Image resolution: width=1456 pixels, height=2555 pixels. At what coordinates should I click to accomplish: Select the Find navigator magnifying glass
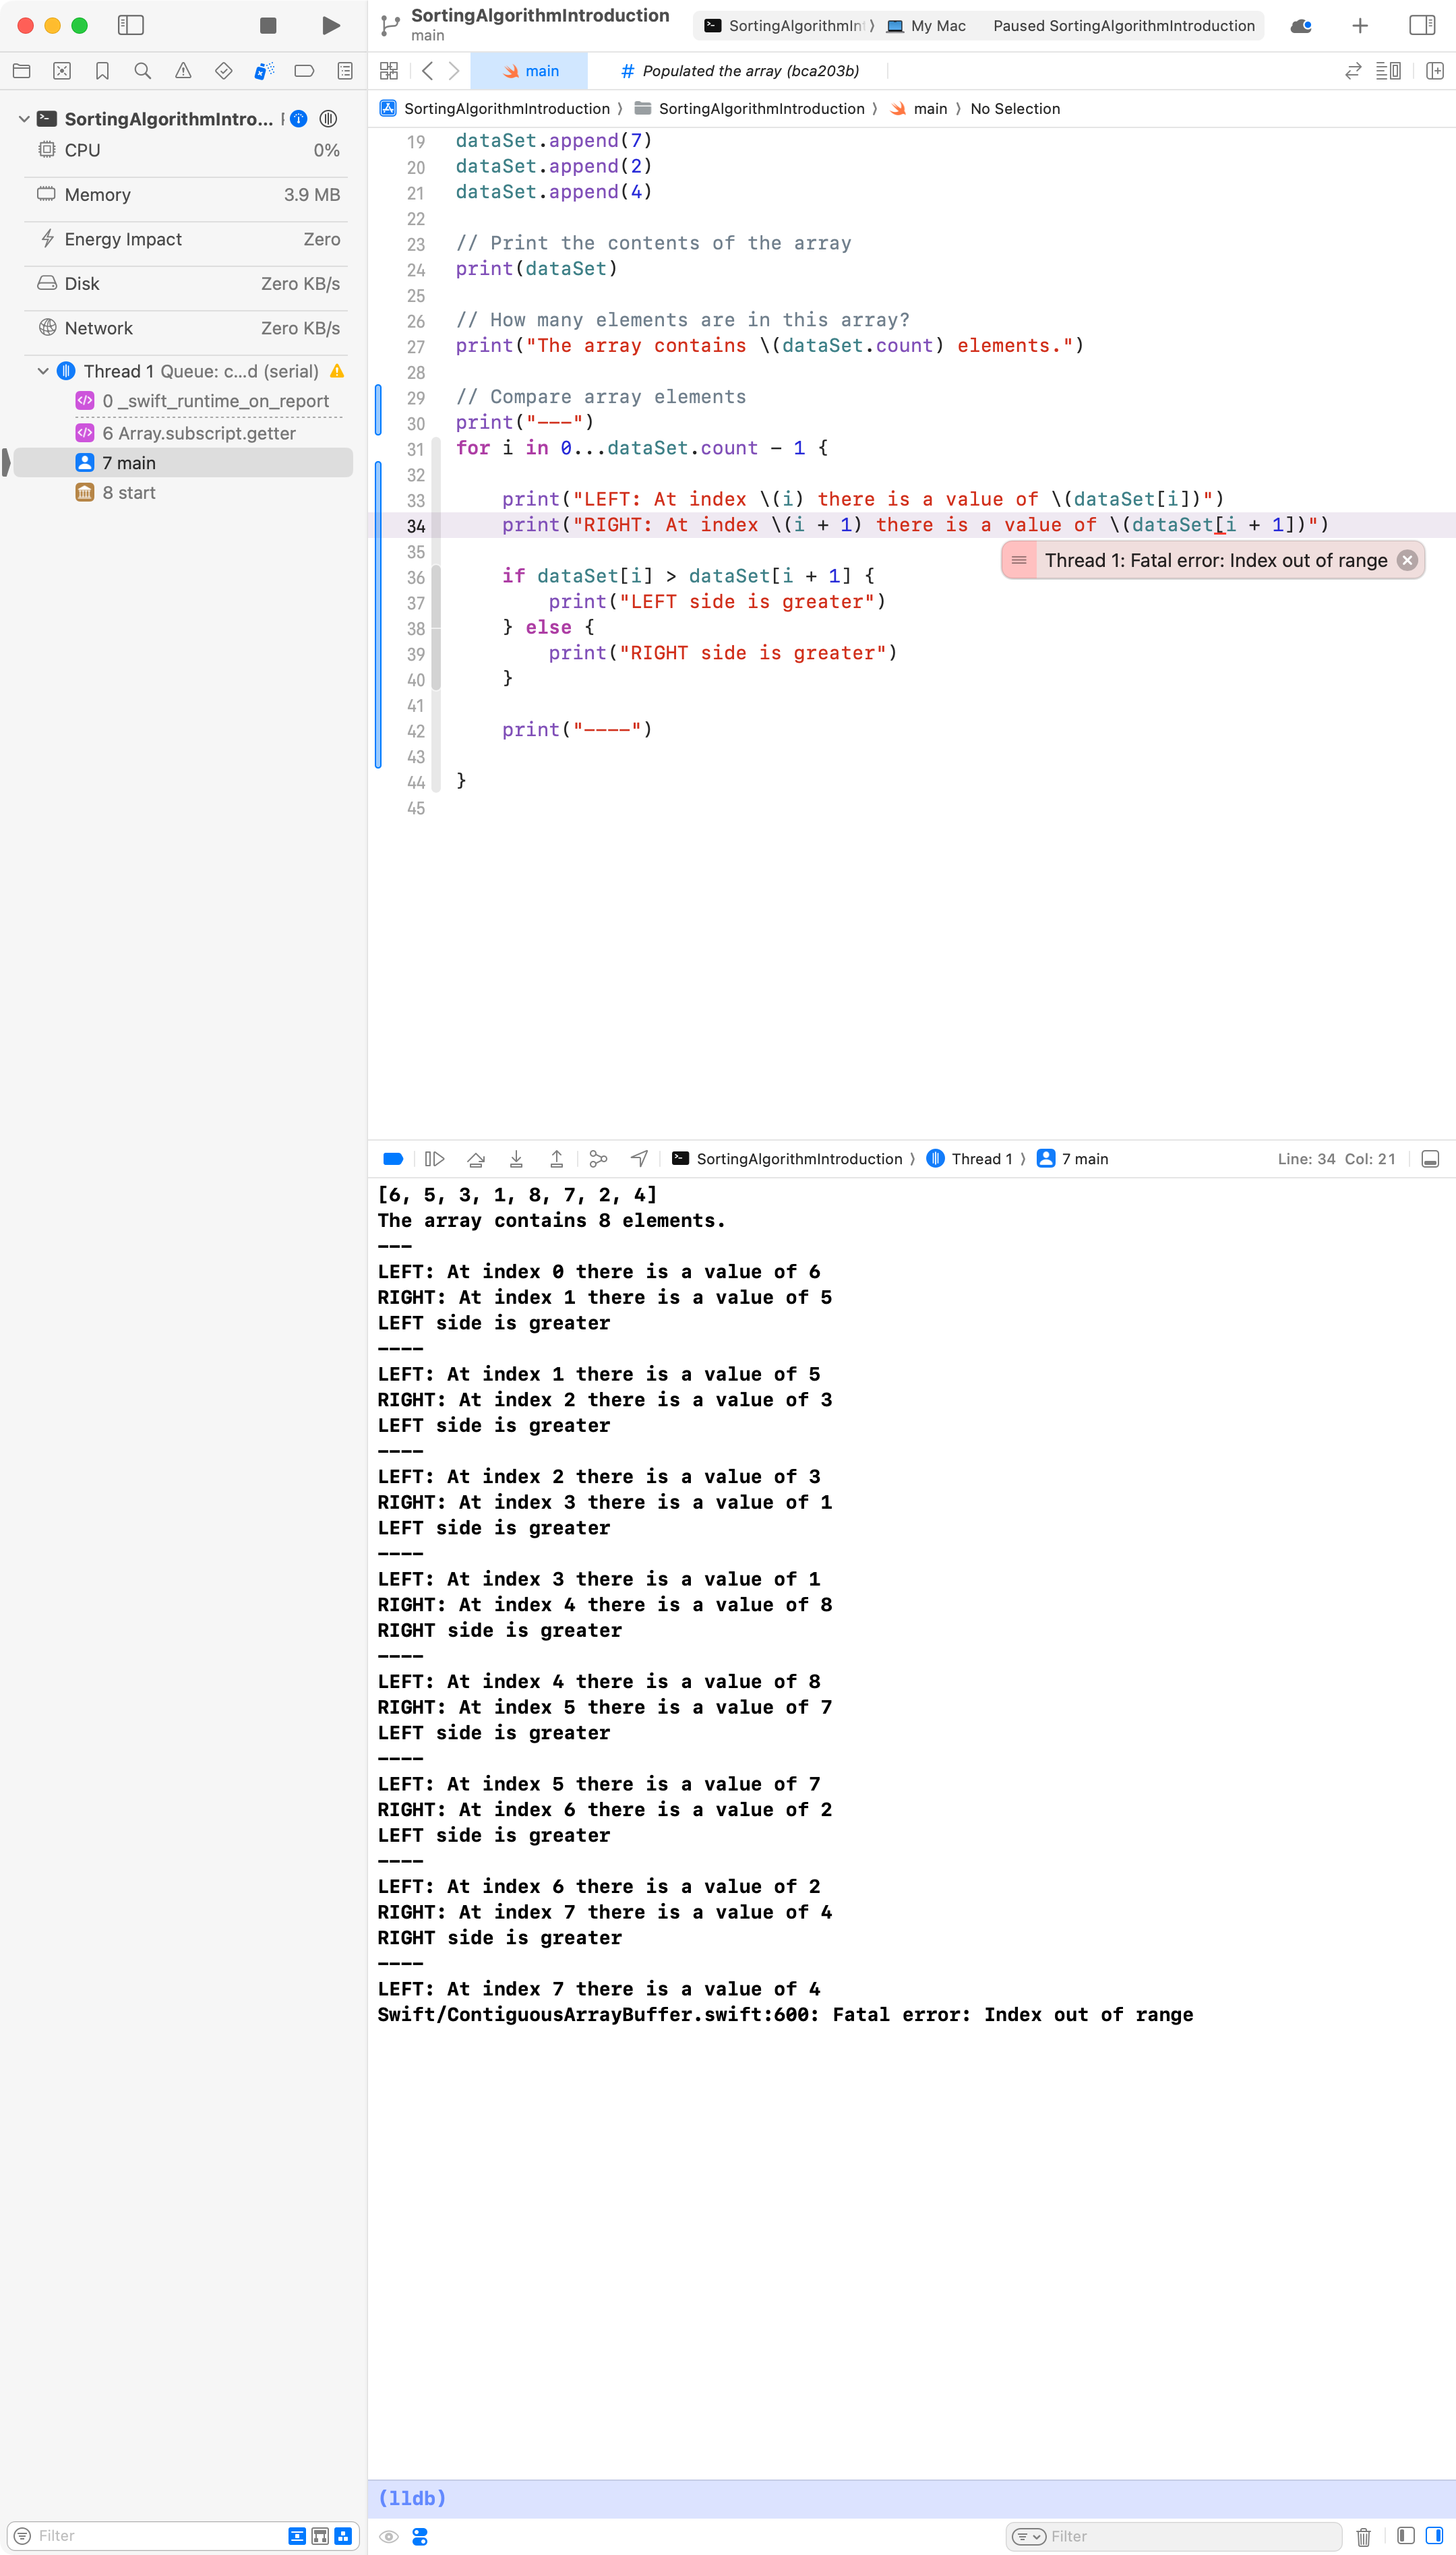tap(142, 71)
